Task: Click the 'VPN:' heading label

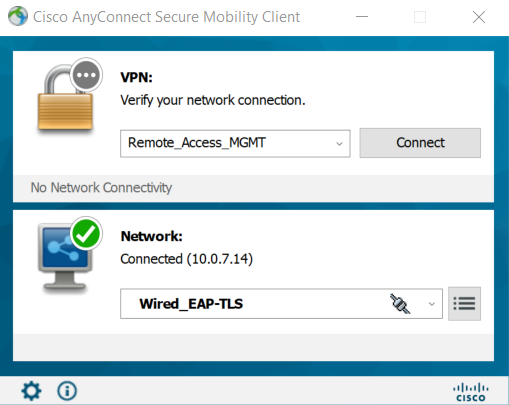Action: (x=136, y=77)
